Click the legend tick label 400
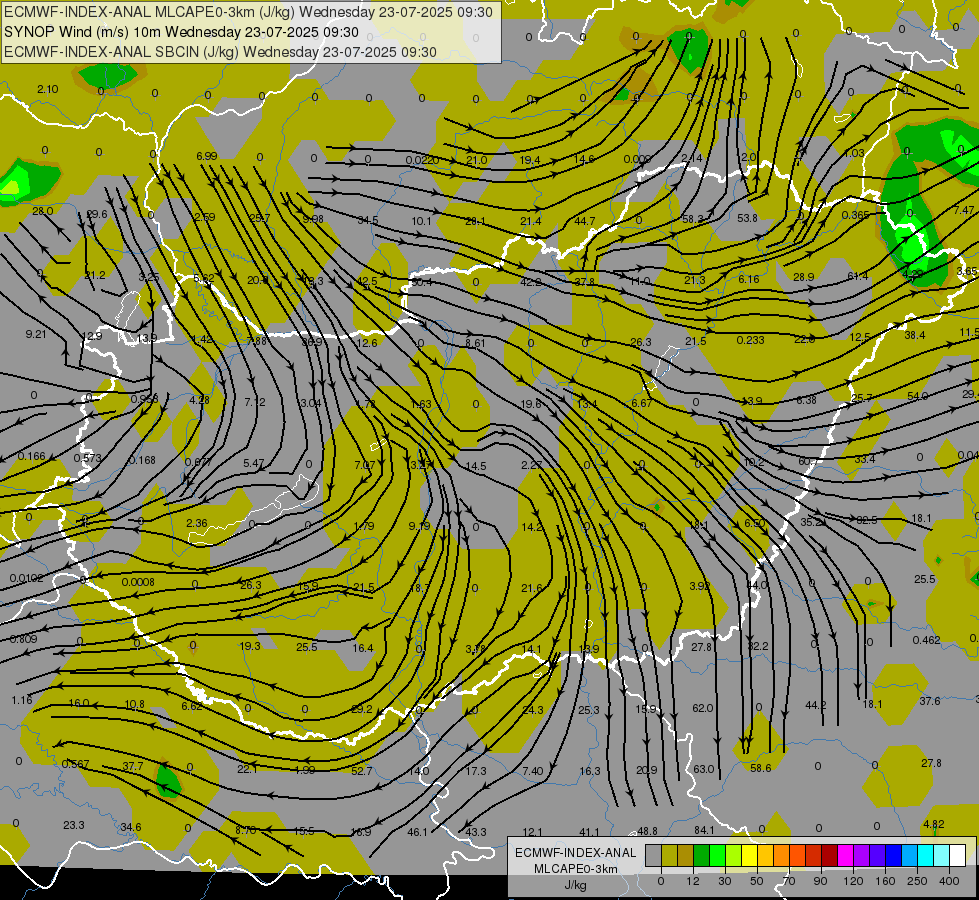 [949, 881]
